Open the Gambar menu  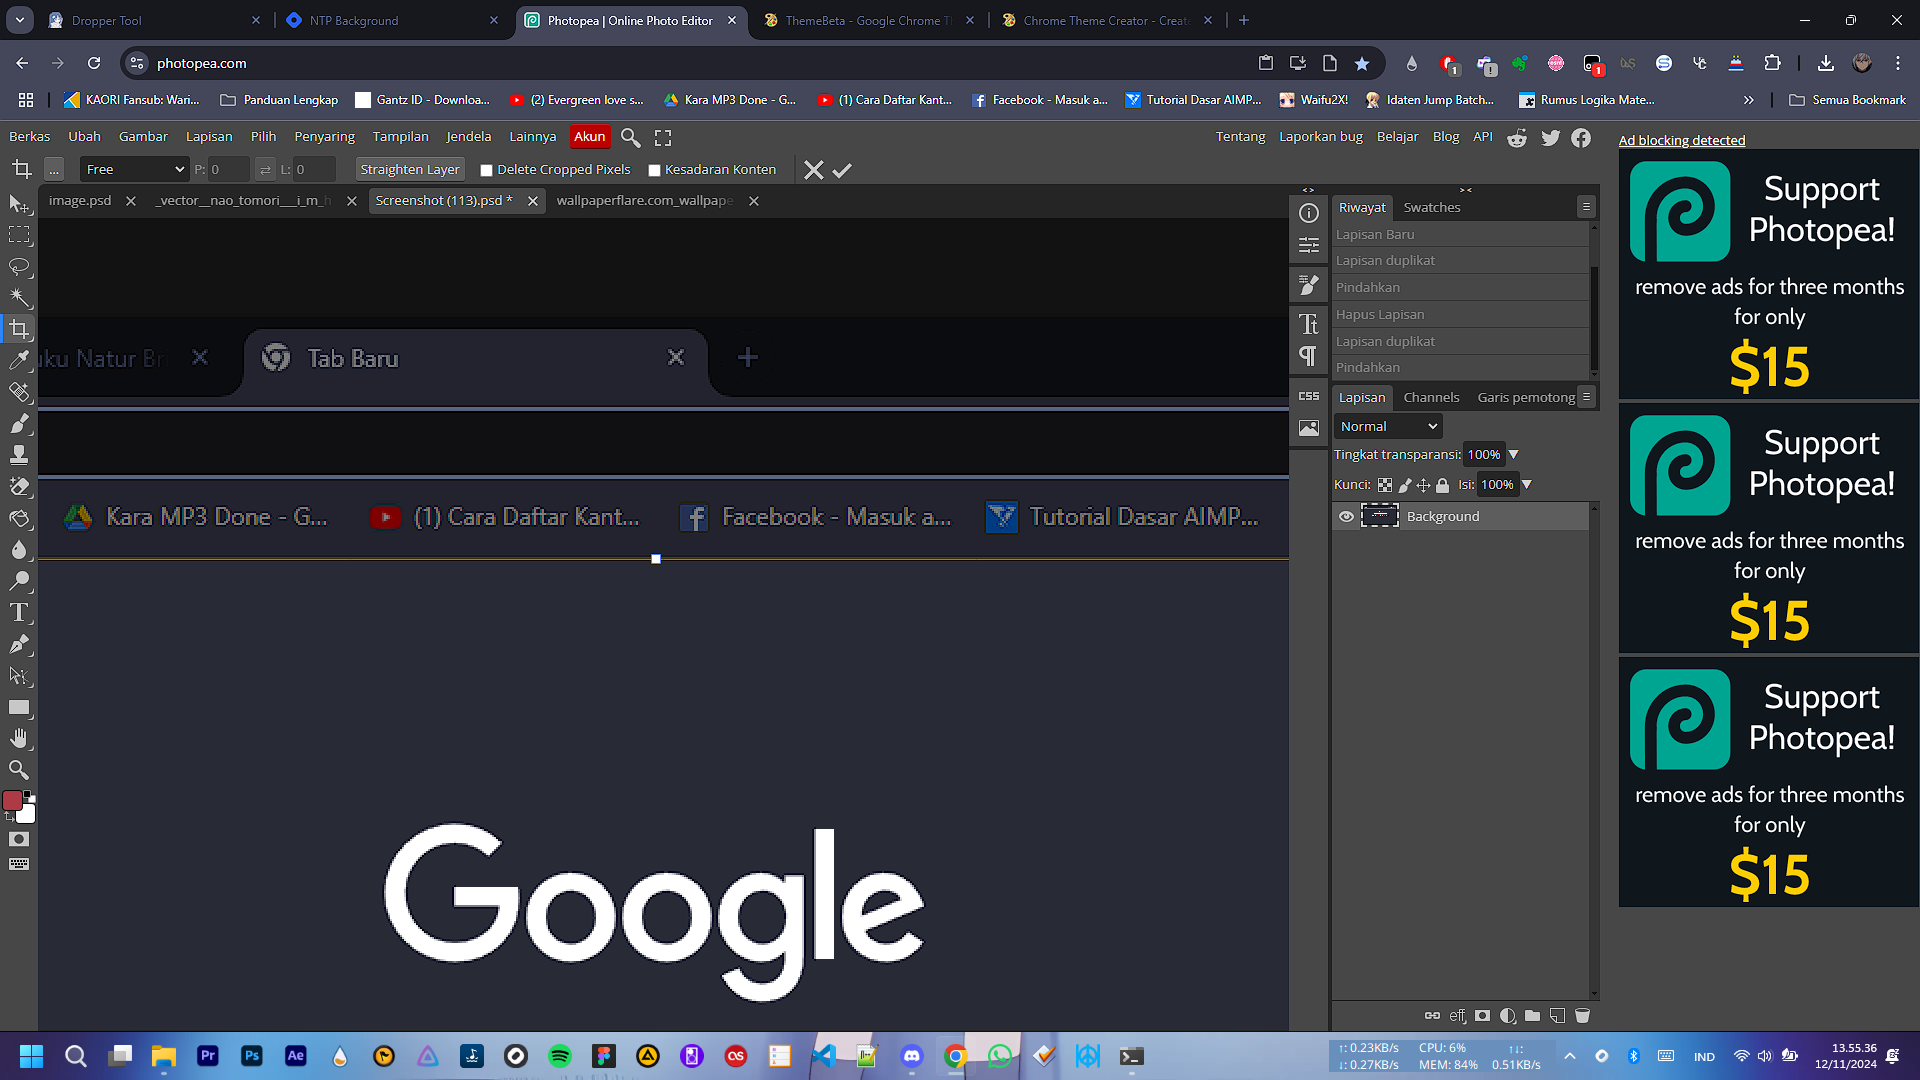(x=143, y=137)
